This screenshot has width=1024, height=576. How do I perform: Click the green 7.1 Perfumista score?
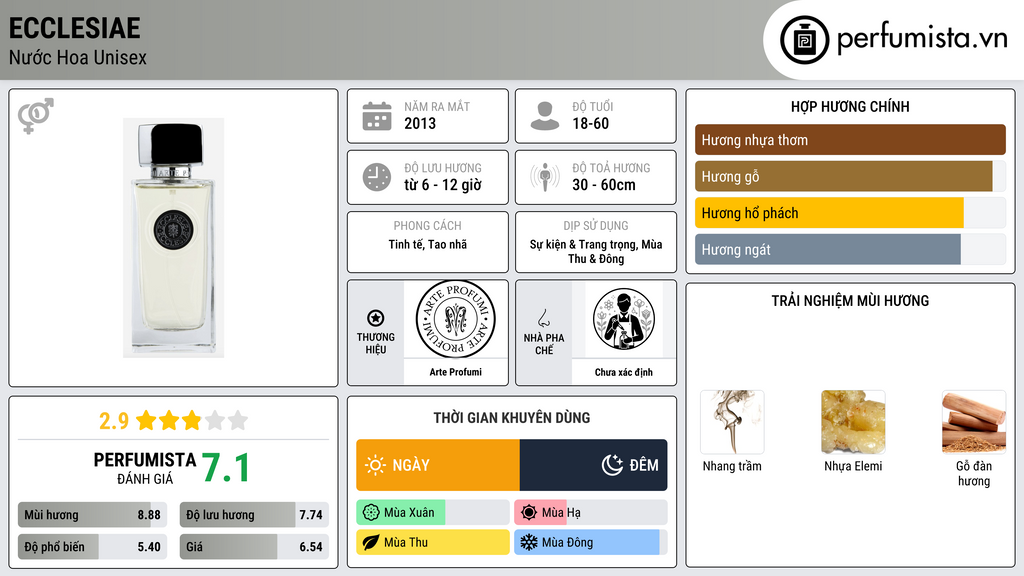[x=226, y=468]
